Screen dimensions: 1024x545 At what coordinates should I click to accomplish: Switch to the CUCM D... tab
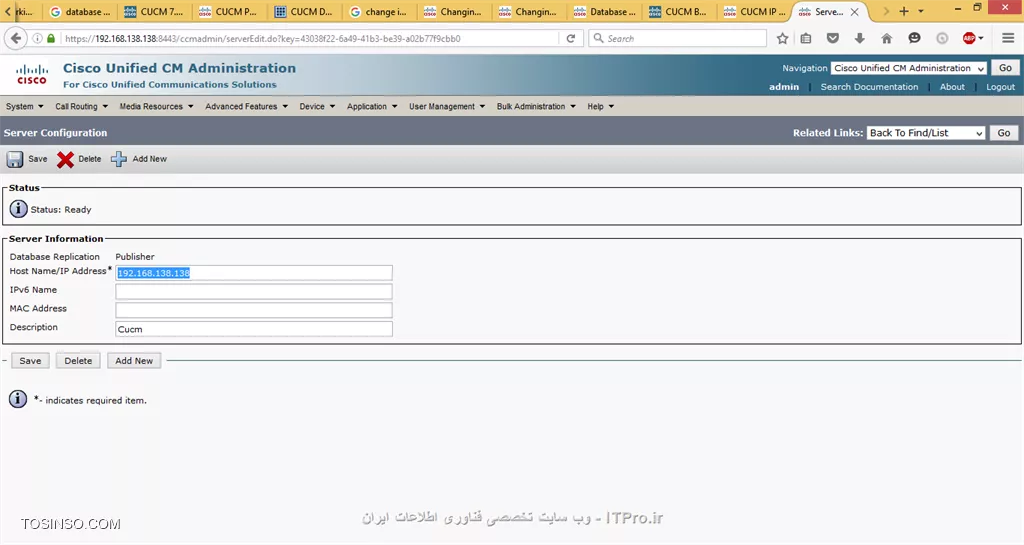click(x=304, y=12)
